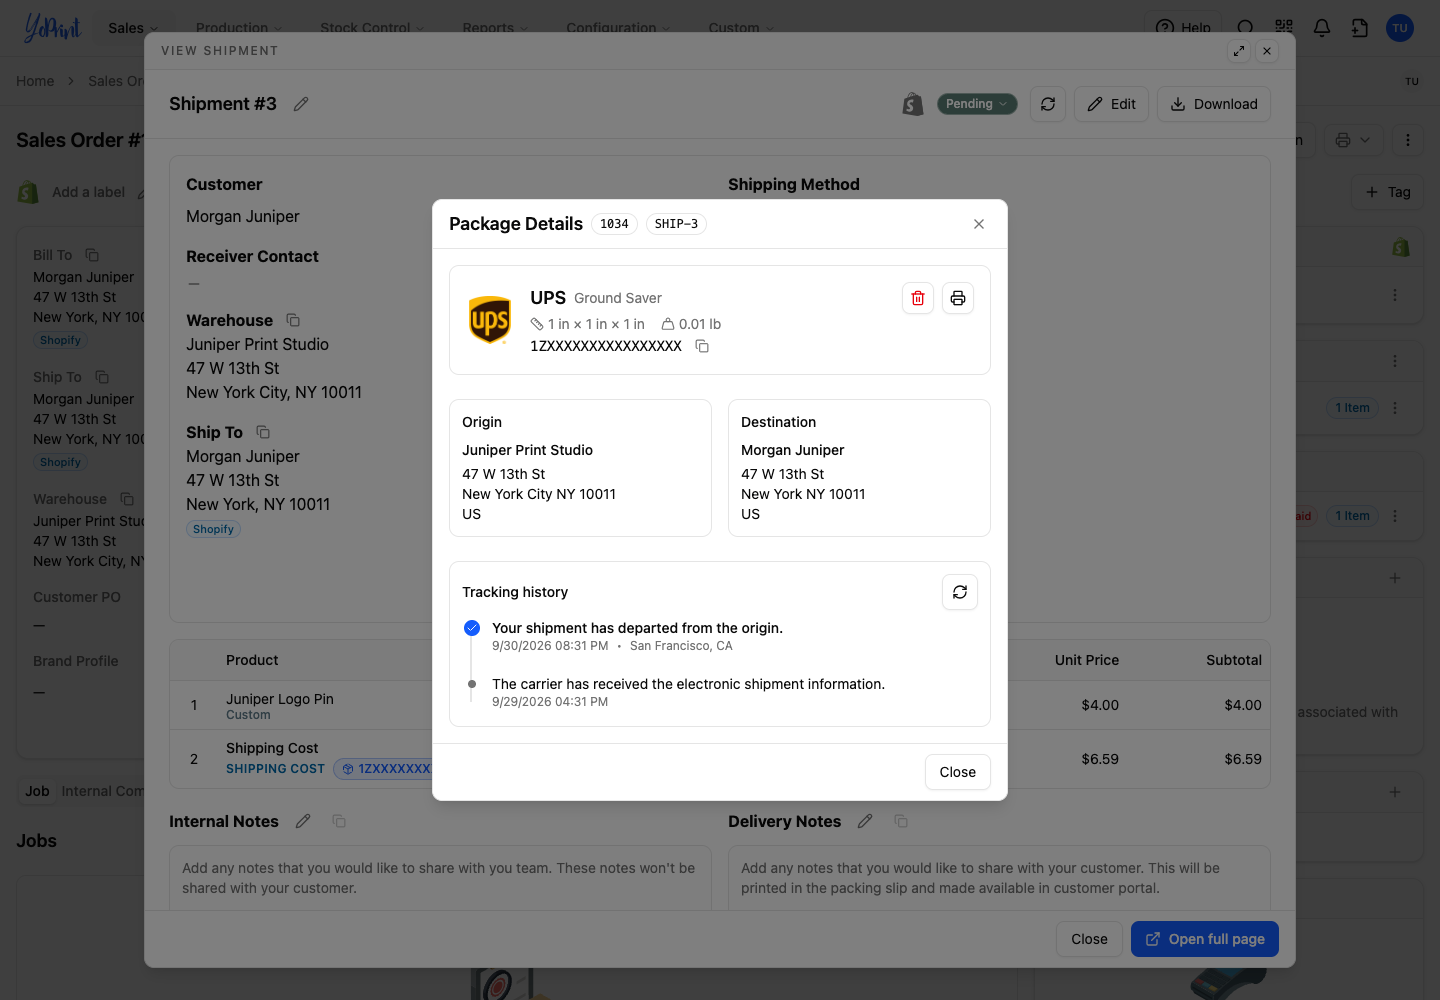This screenshot has height=1000, width=1440.
Task: Open the Custom menu
Action: [x=741, y=28]
